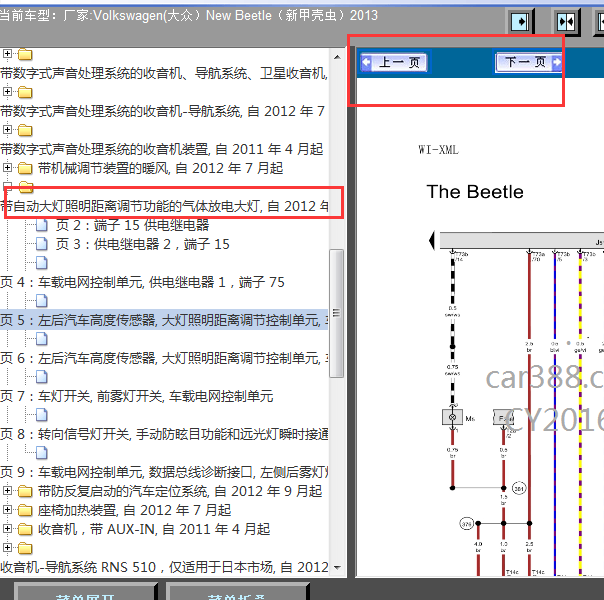Go to previous page with 上一页 button
The height and width of the screenshot is (600, 604).
click(394, 62)
